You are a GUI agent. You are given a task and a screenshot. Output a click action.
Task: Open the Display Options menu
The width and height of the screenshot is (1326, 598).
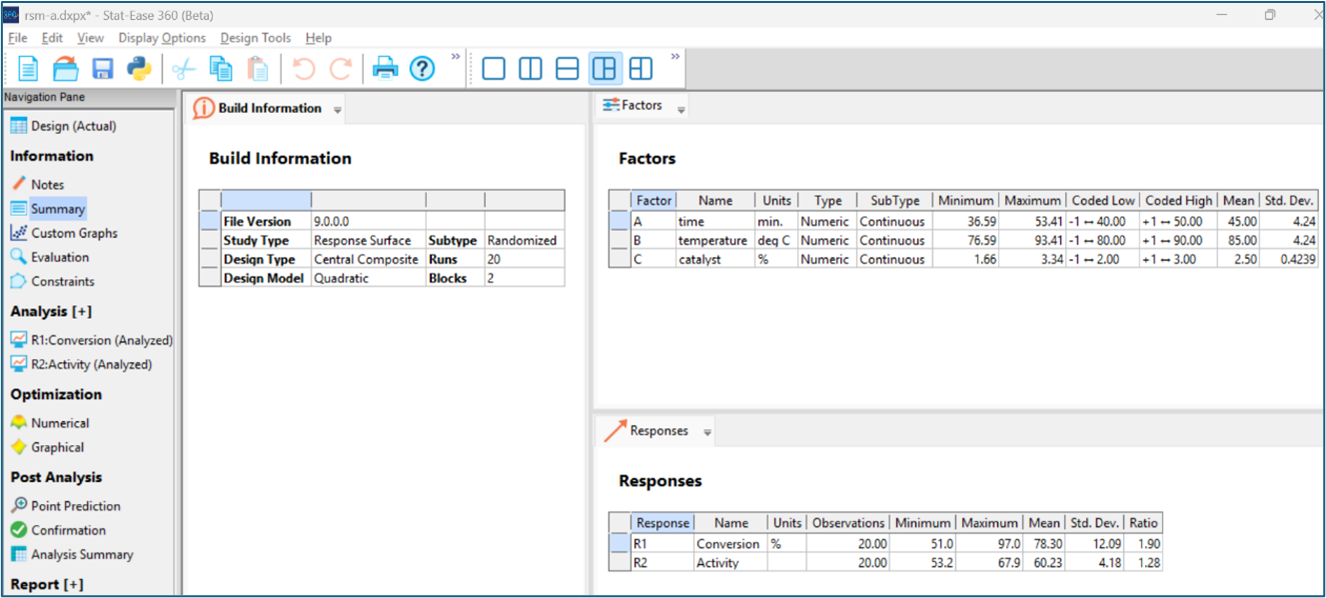pyautogui.click(x=162, y=38)
